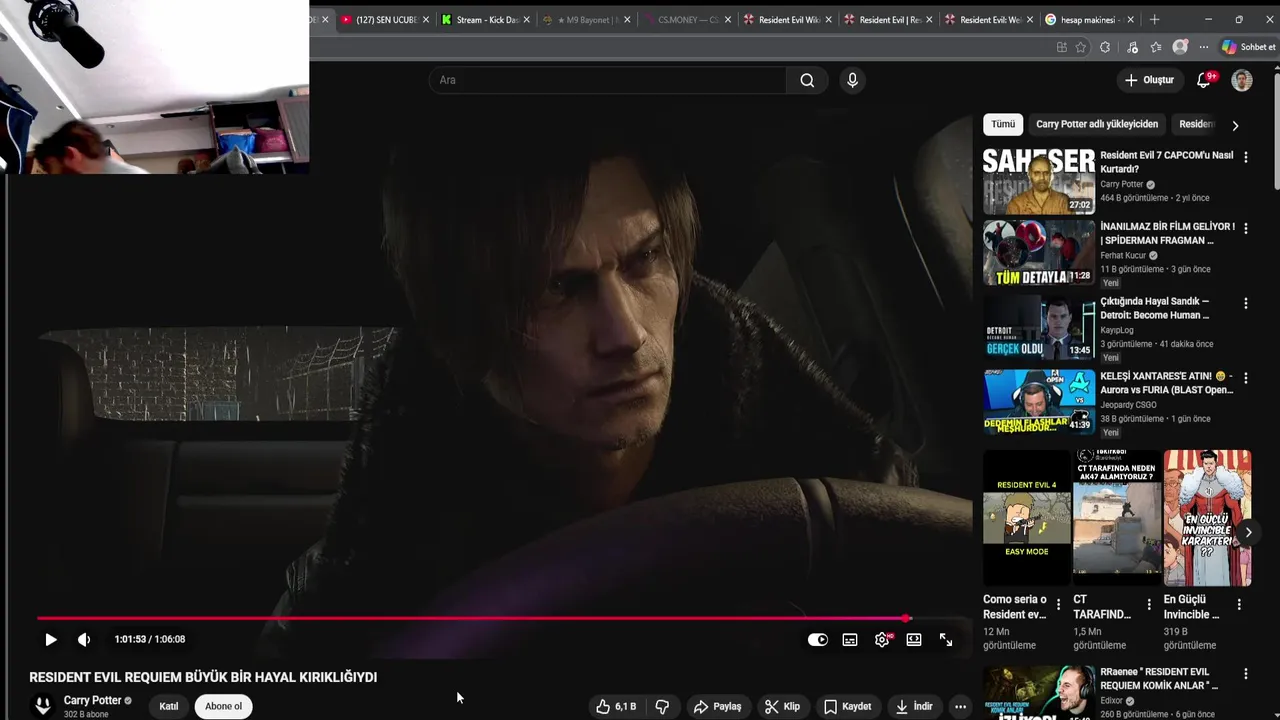The height and width of the screenshot is (720, 1280).
Task: Click the Katıl join button
Action: tap(169, 706)
